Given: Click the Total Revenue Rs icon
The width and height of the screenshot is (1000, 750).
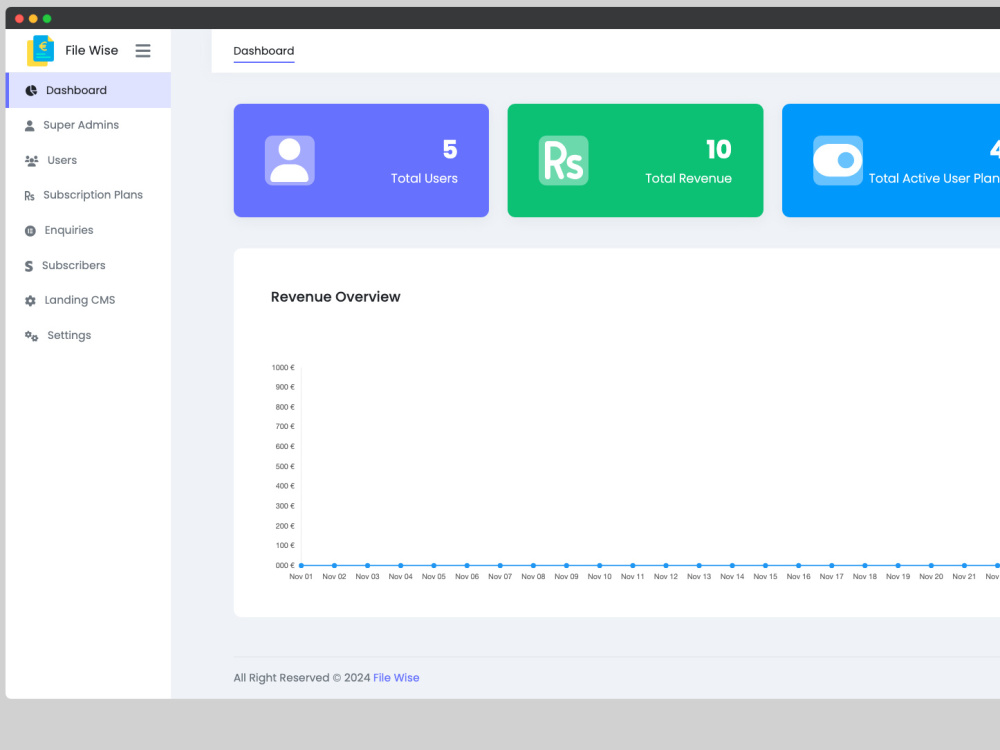Looking at the screenshot, I should click(563, 160).
